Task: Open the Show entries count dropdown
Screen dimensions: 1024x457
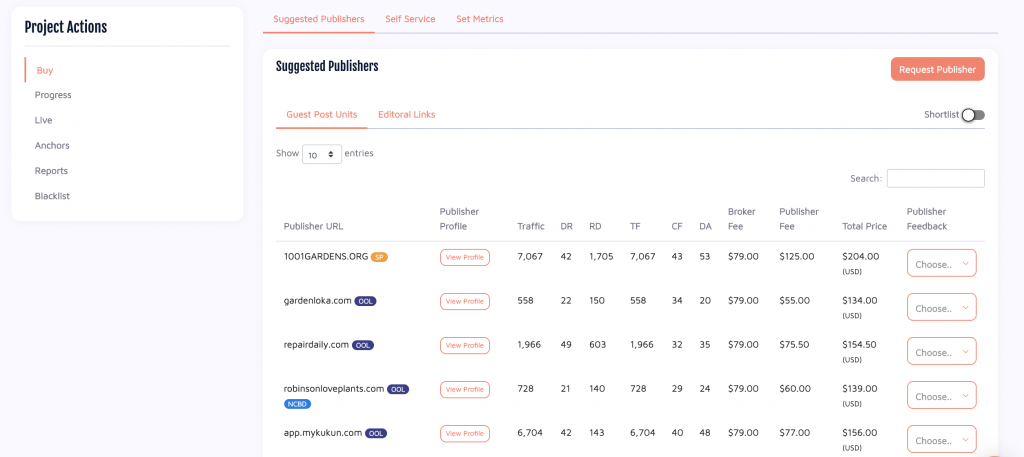Action: (x=321, y=155)
